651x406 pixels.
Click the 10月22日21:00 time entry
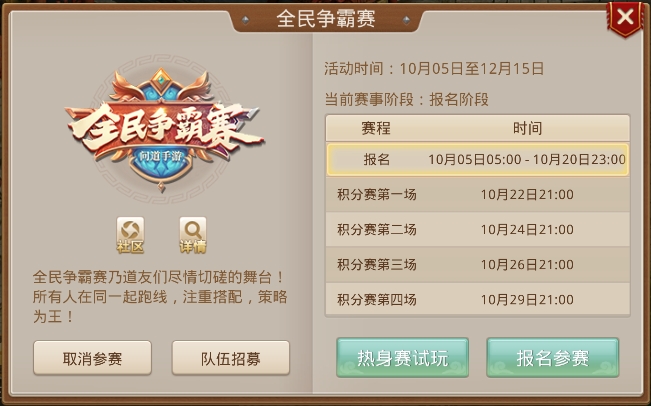click(527, 195)
